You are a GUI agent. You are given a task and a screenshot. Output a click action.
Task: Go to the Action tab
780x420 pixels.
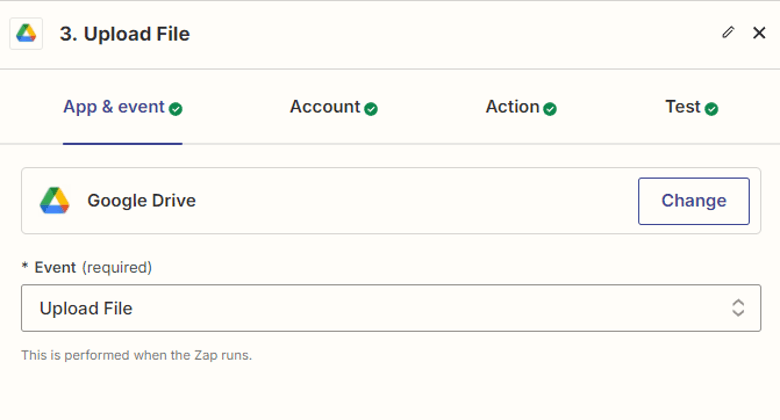512,107
